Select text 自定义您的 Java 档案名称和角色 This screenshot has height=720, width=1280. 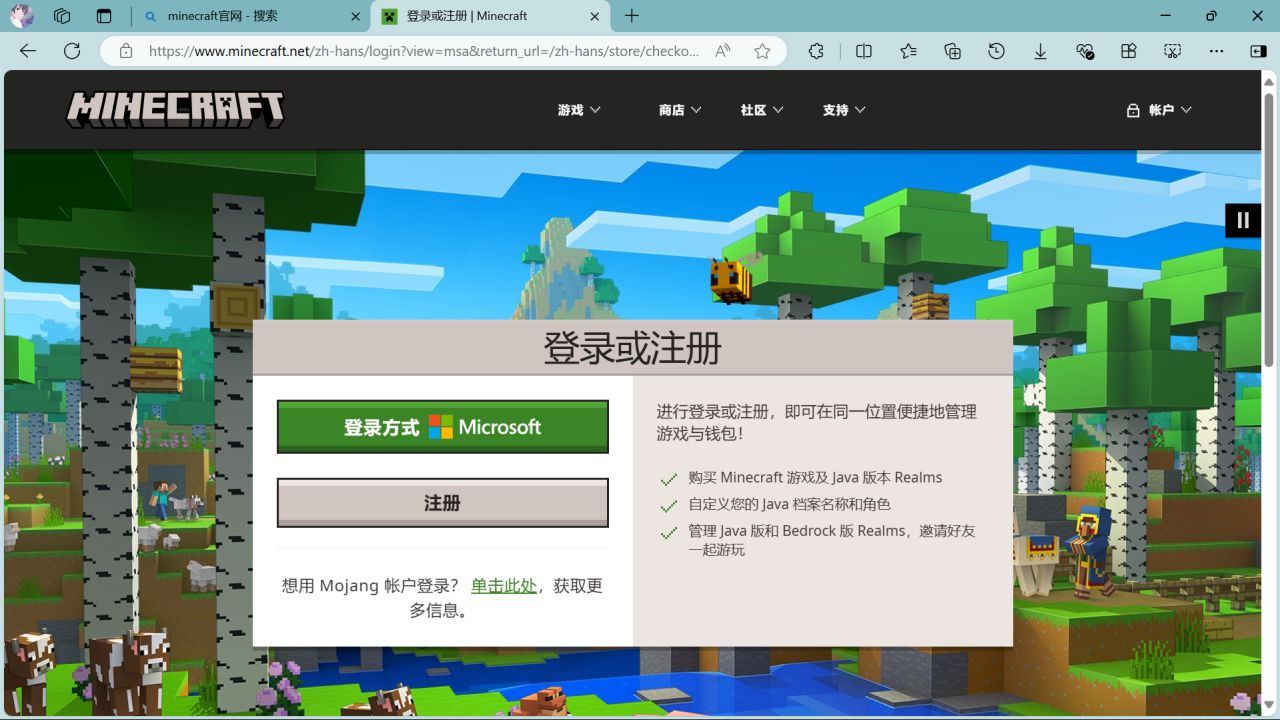[789, 505]
